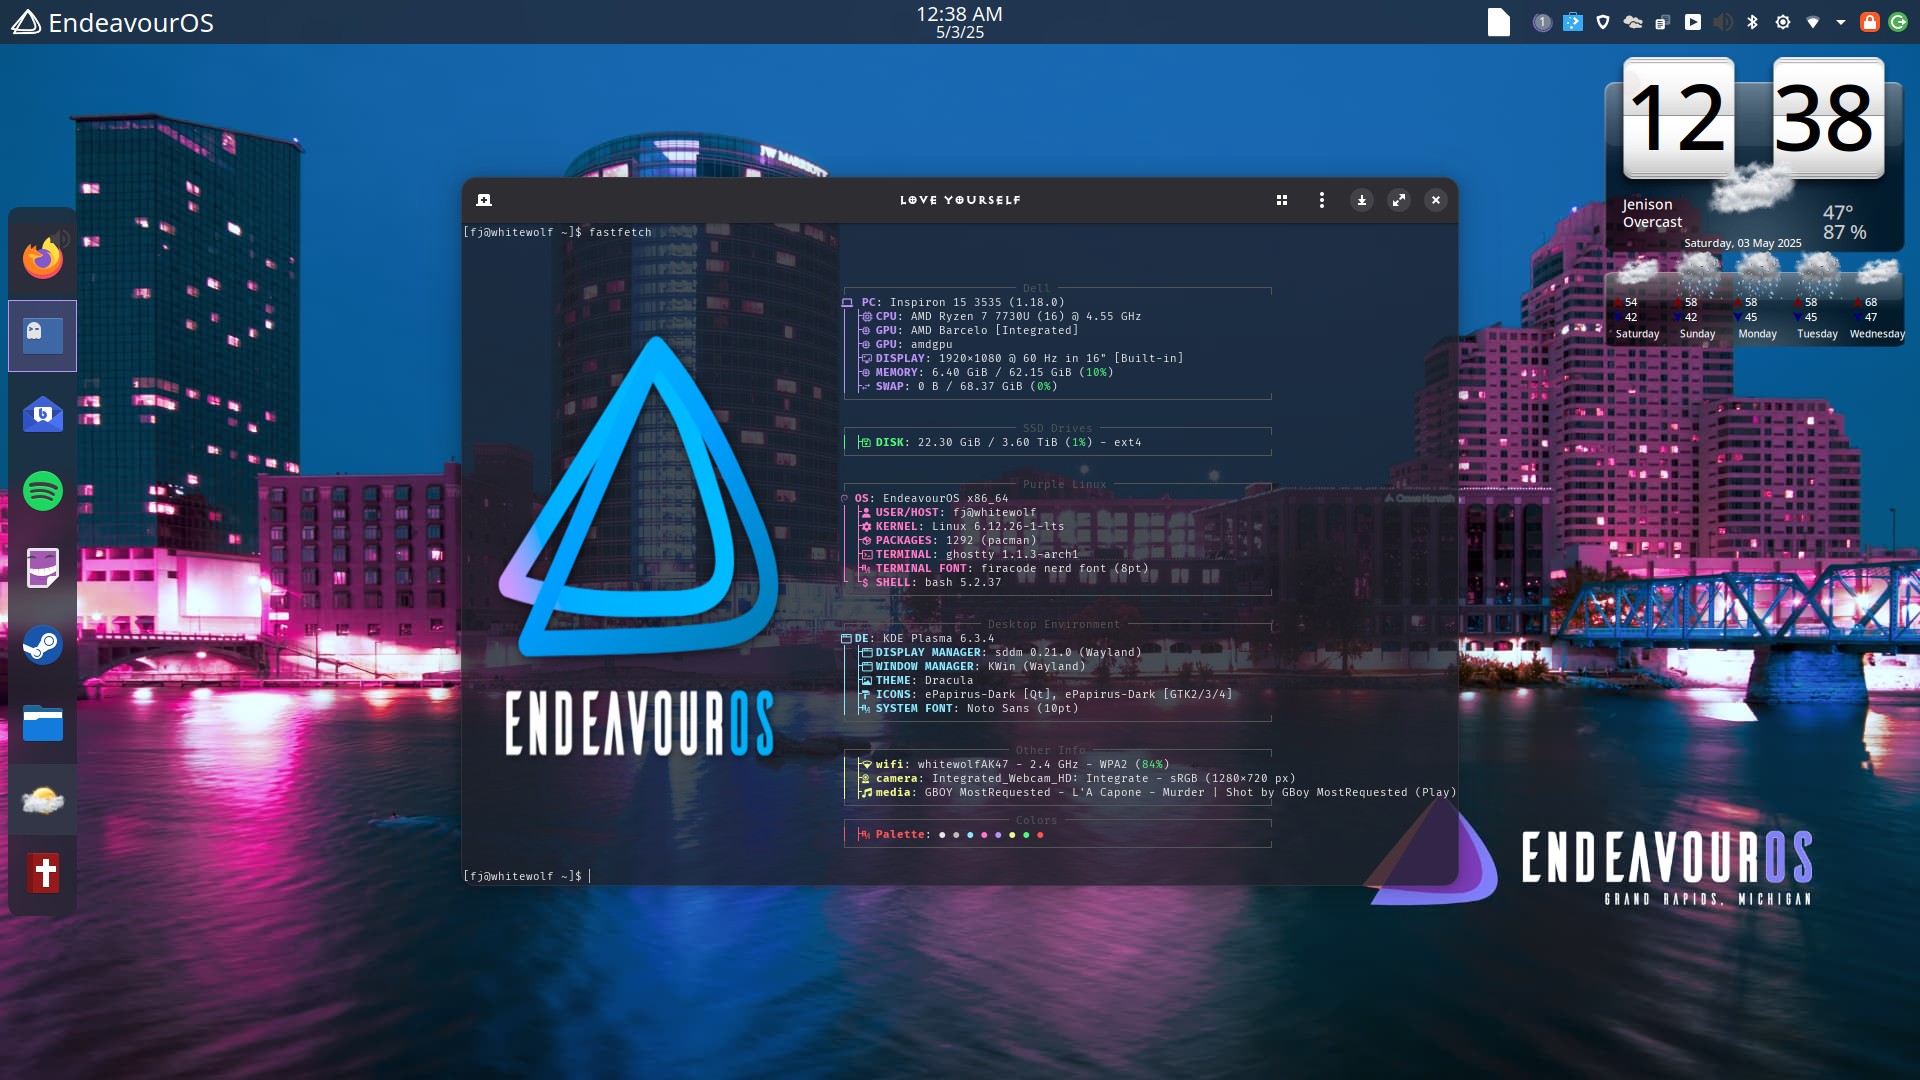Click the green palette dot in terminal
The height and width of the screenshot is (1080, 1920).
pyautogui.click(x=1026, y=835)
